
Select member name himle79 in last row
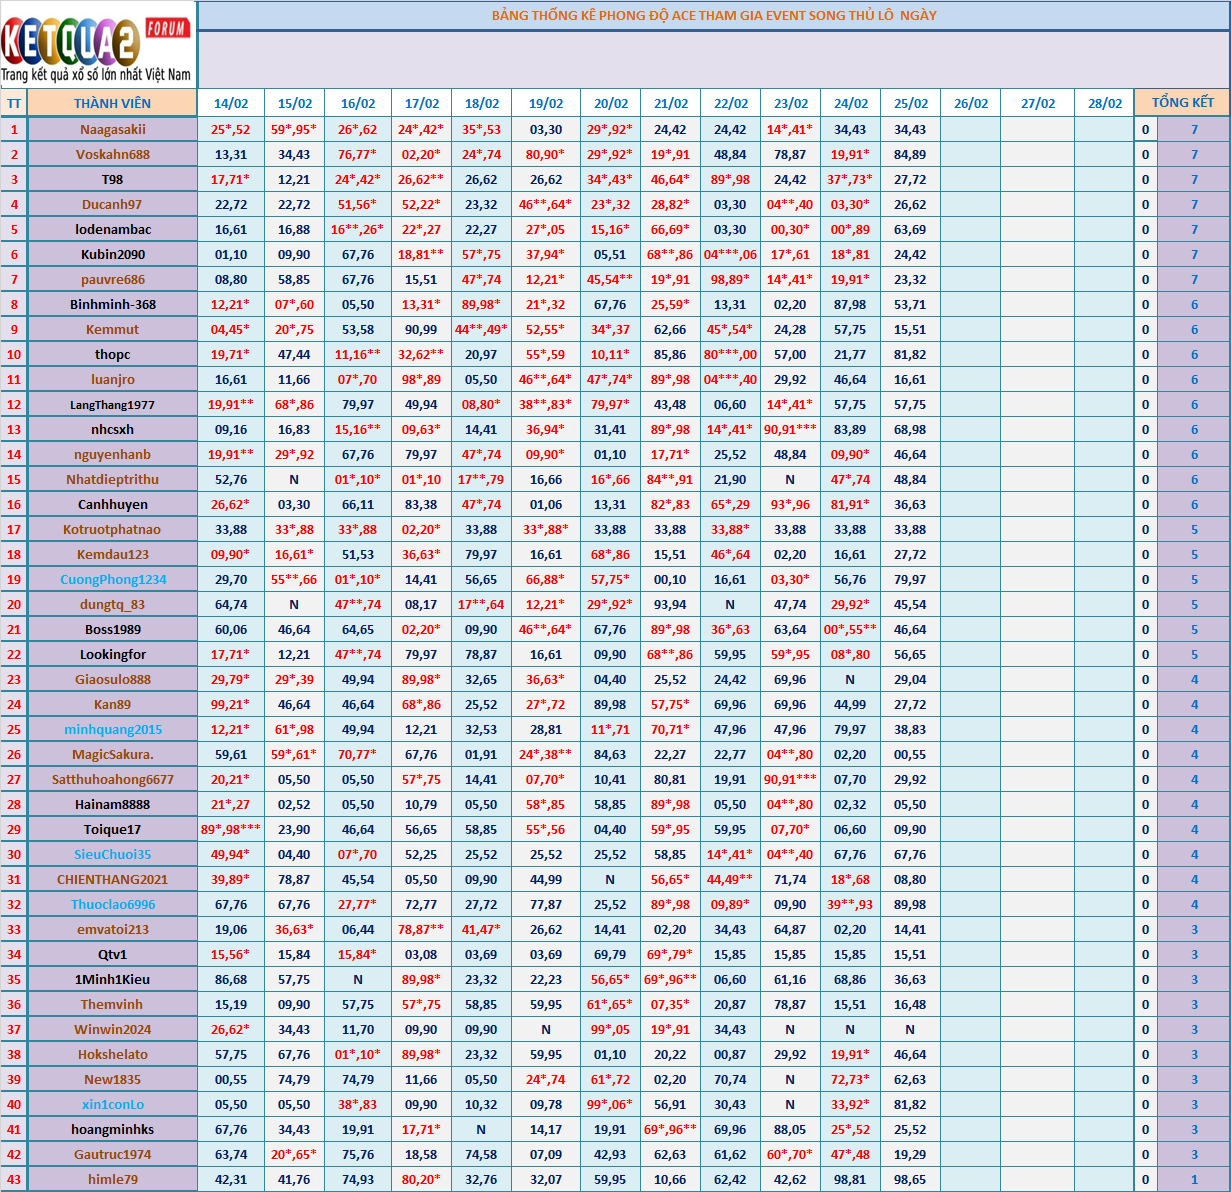click(113, 1179)
